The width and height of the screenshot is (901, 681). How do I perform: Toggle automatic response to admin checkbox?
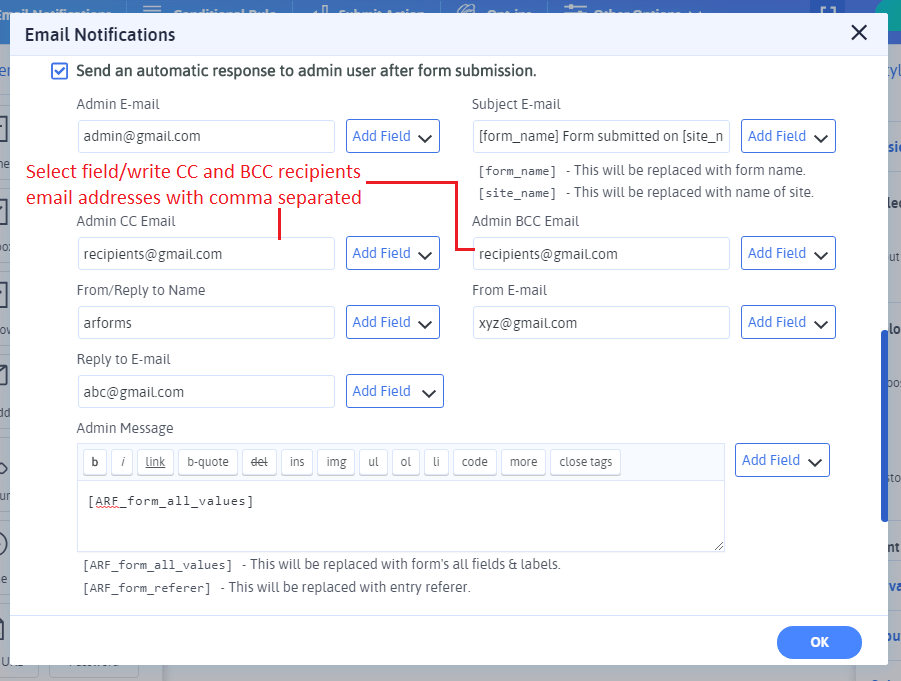click(x=60, y=71)
